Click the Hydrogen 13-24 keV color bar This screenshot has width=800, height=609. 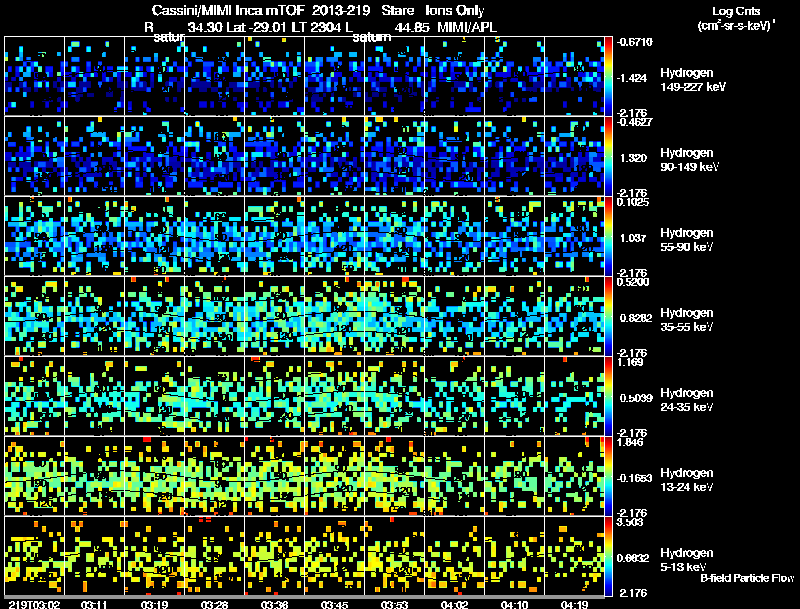[x=608, y=476]
